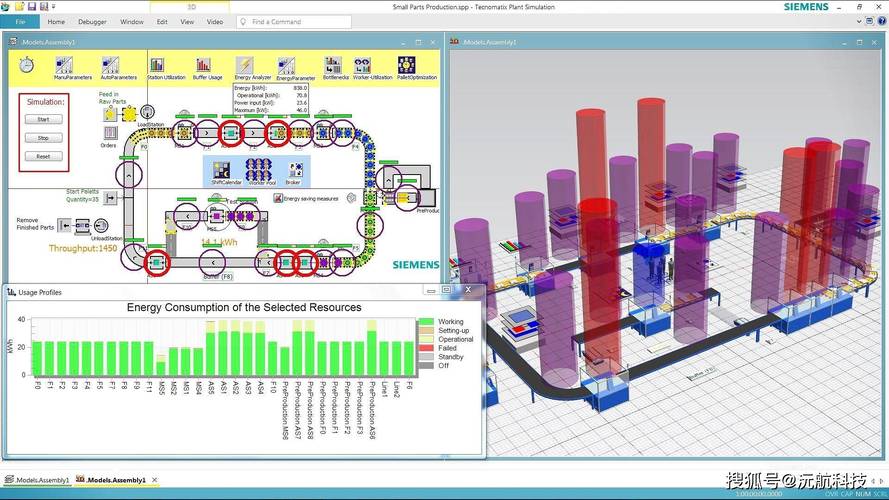Open the Edit ribbon tab

click(162, 22)
